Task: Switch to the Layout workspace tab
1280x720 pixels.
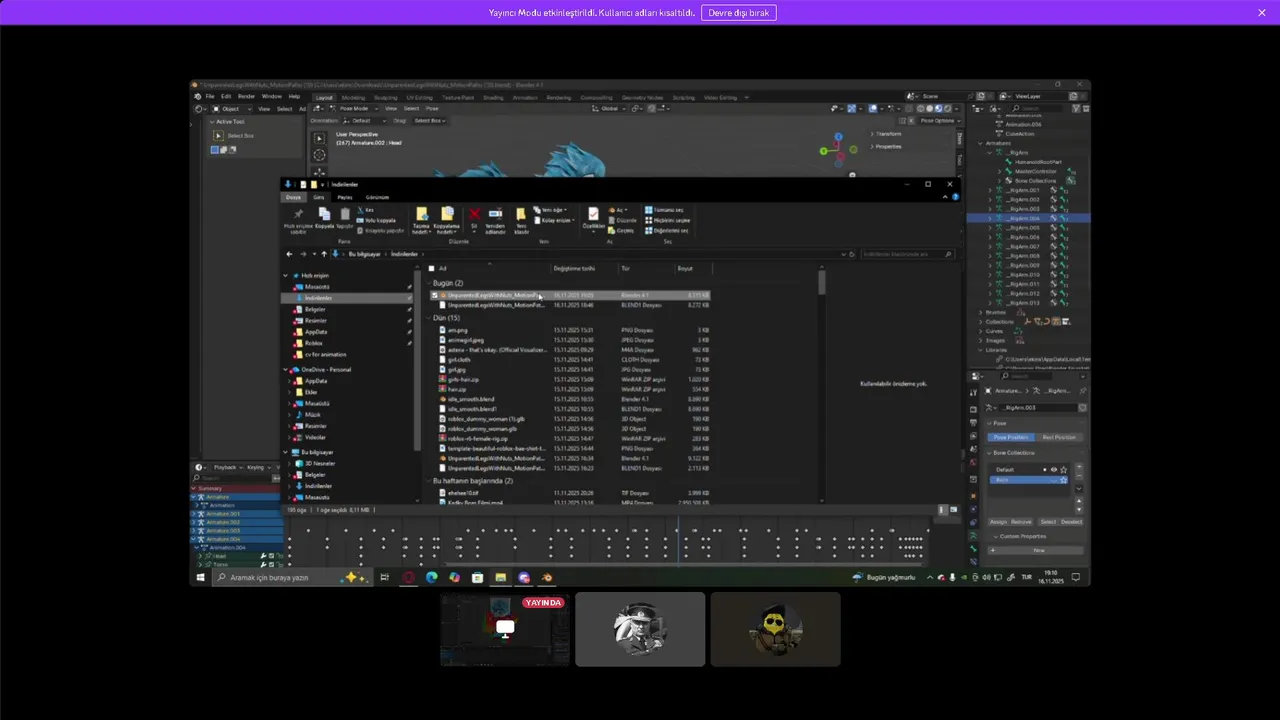Action: pyautogui.click(x=324, y=97)
